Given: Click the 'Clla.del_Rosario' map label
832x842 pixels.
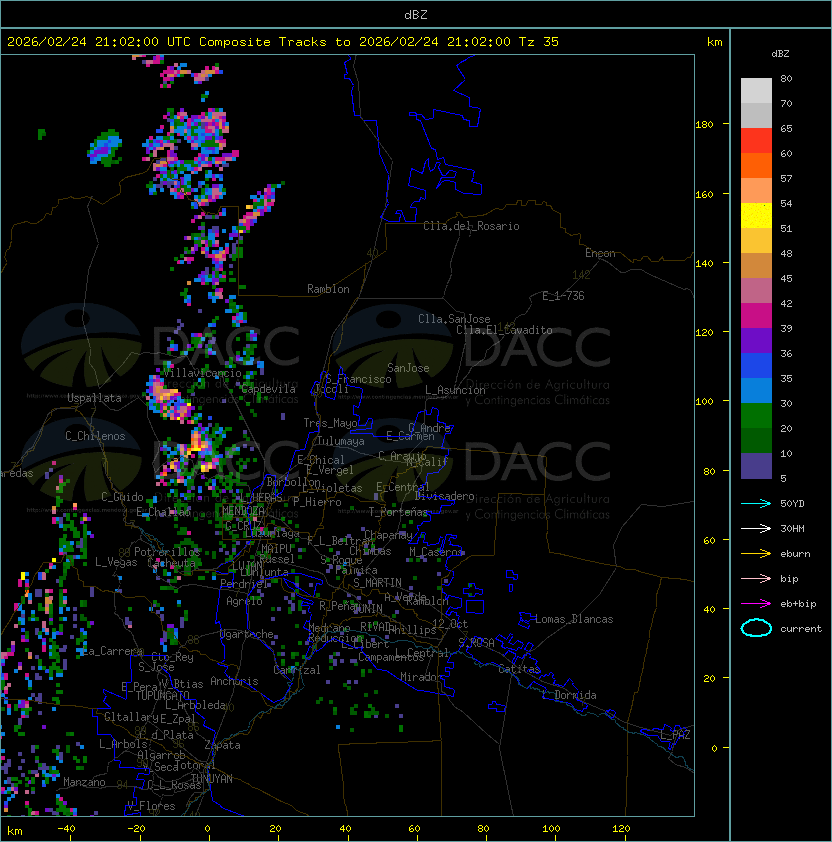Looking at the screenshot, I should (471, 226).
